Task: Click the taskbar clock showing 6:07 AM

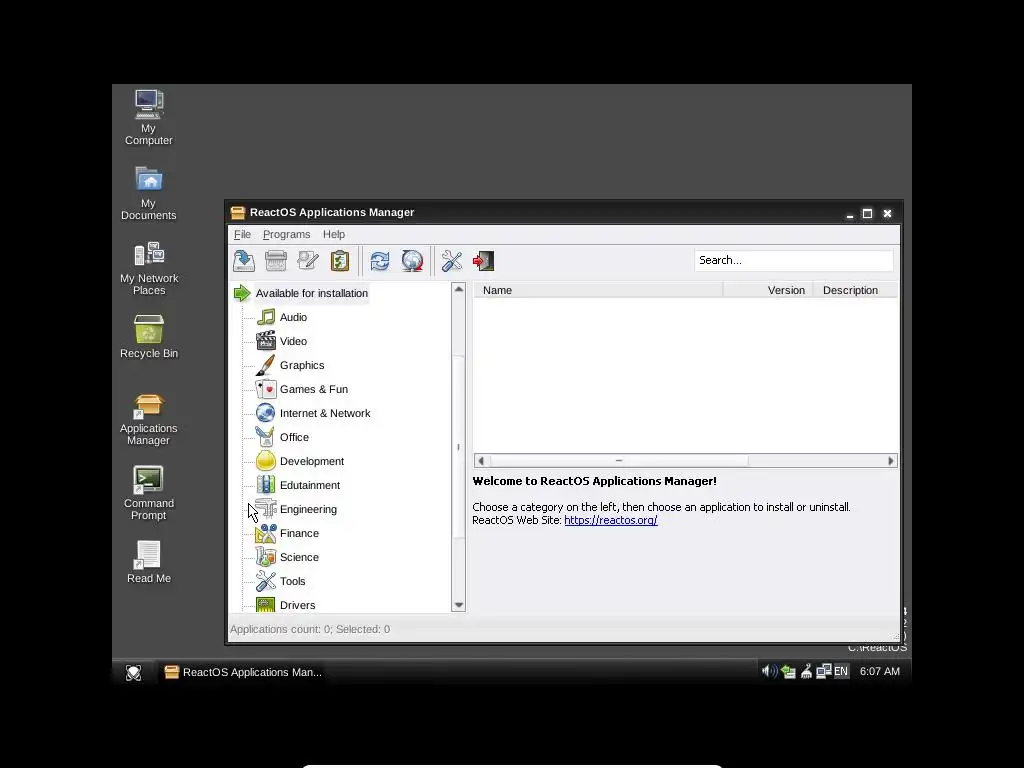Action: tap(879, 671)
